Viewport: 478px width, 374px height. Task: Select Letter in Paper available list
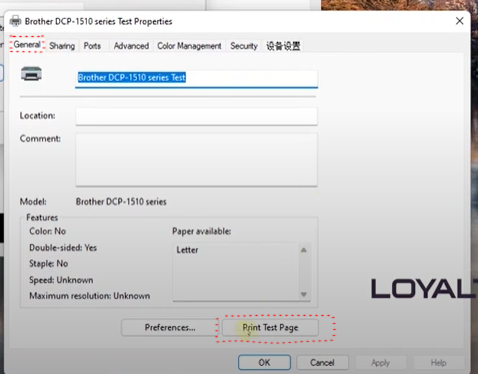click(x=187, y=250)
